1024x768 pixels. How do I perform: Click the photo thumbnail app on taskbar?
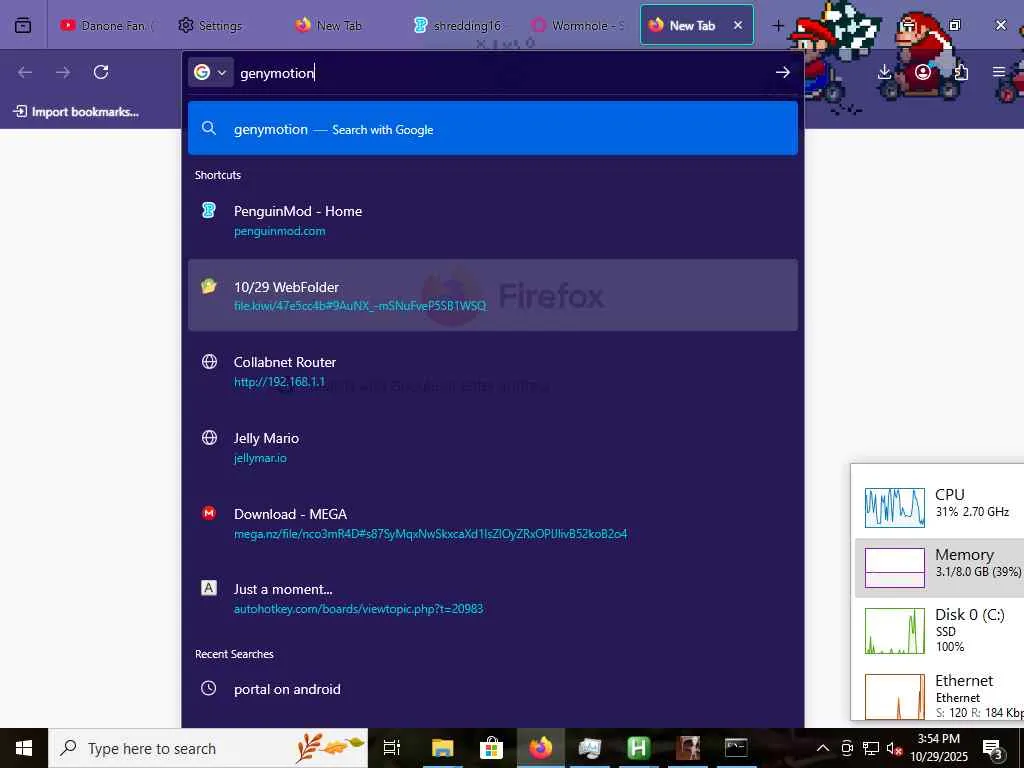coord(687,748)
